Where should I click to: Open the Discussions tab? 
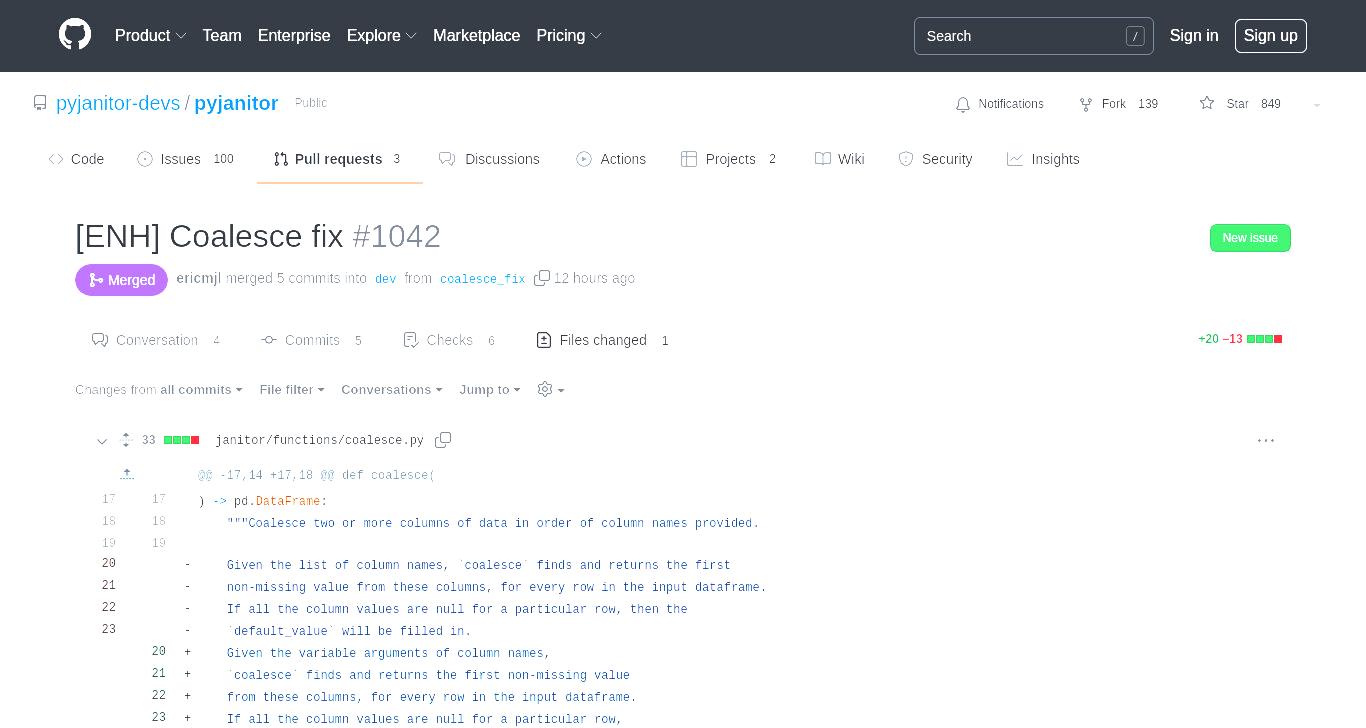click(x=489, y=159)
